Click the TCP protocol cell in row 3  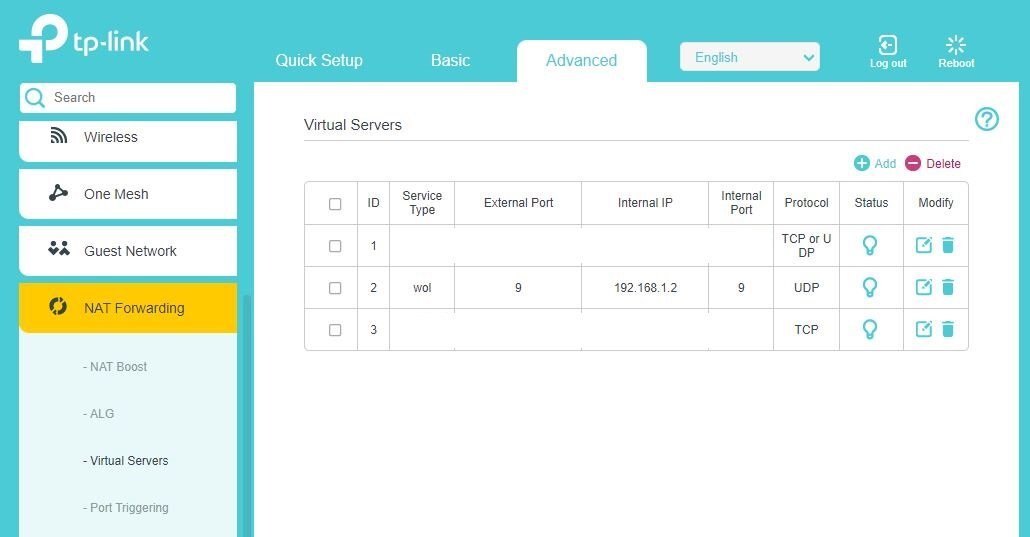(x=806, y=330)
